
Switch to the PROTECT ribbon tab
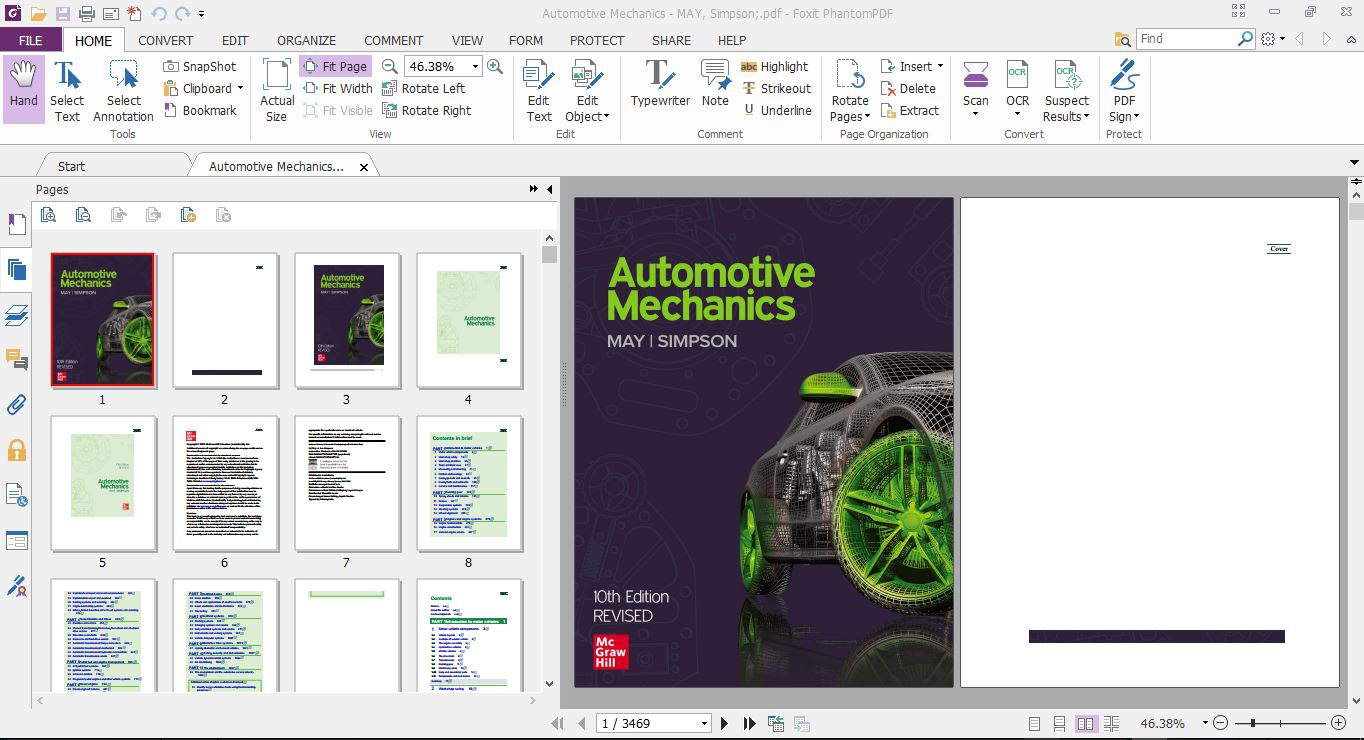[597, 40]
